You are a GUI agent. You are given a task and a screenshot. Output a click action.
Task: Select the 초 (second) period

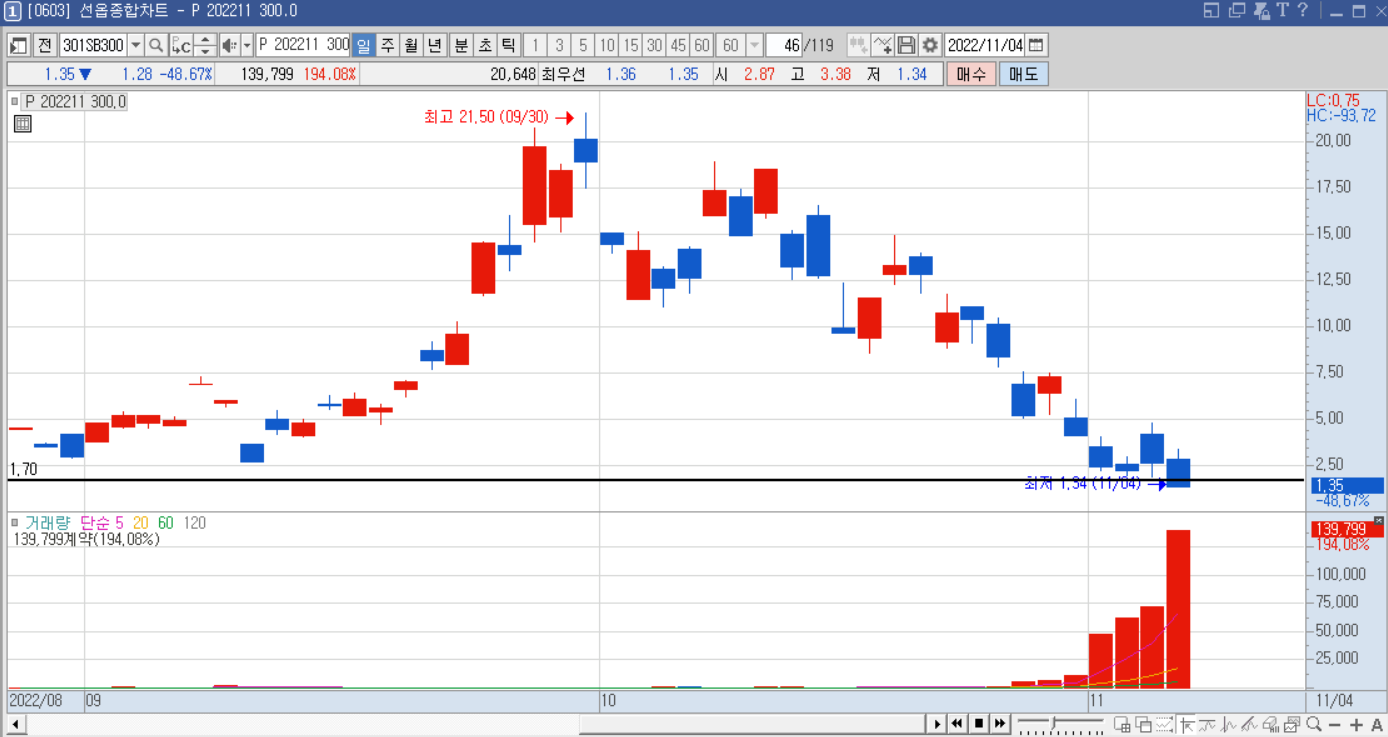pyautogui.click(x=485, y=45)
